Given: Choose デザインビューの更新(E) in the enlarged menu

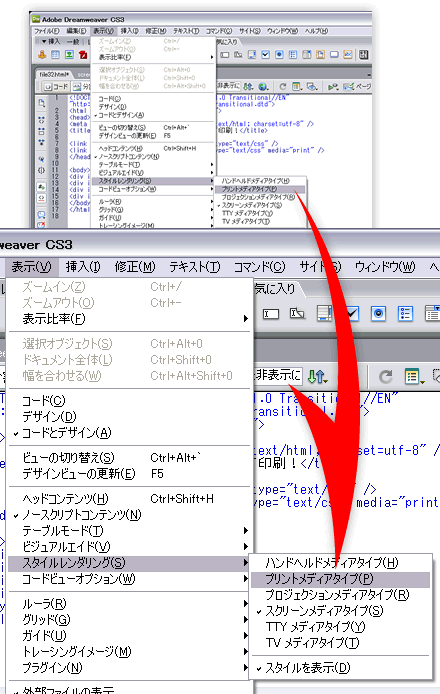Looking at the screenshot, I should [x=130, y=474].
